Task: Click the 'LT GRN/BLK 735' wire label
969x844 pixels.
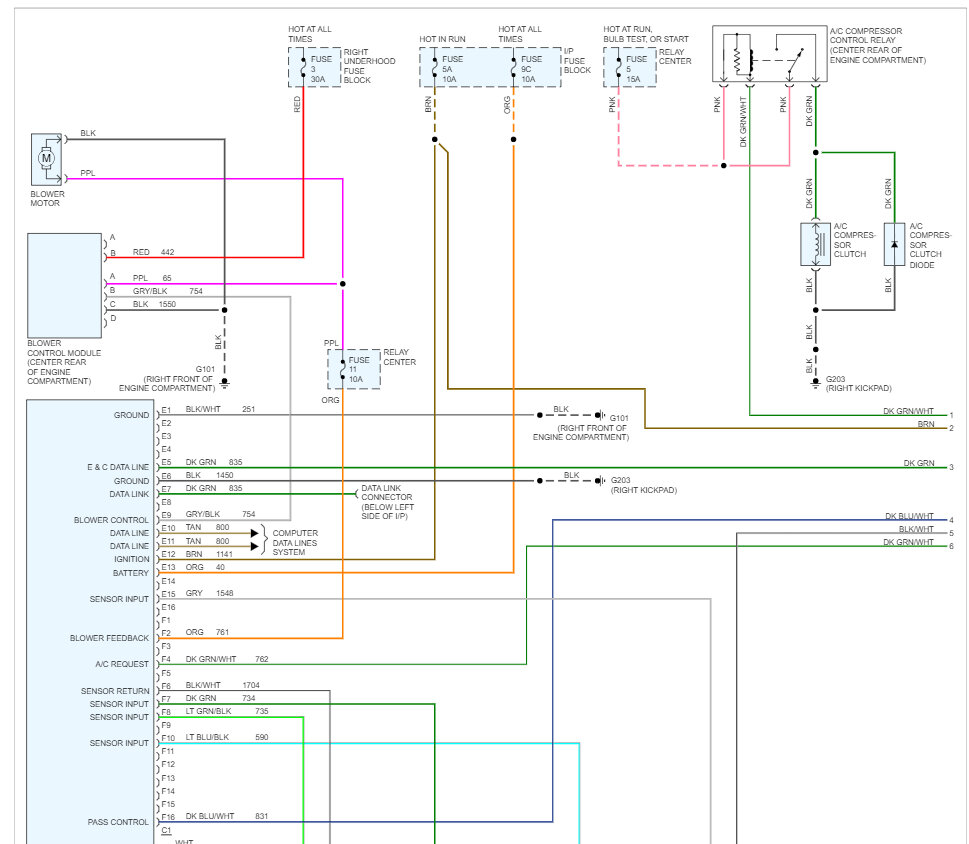Action: click(x=227, y=711)
